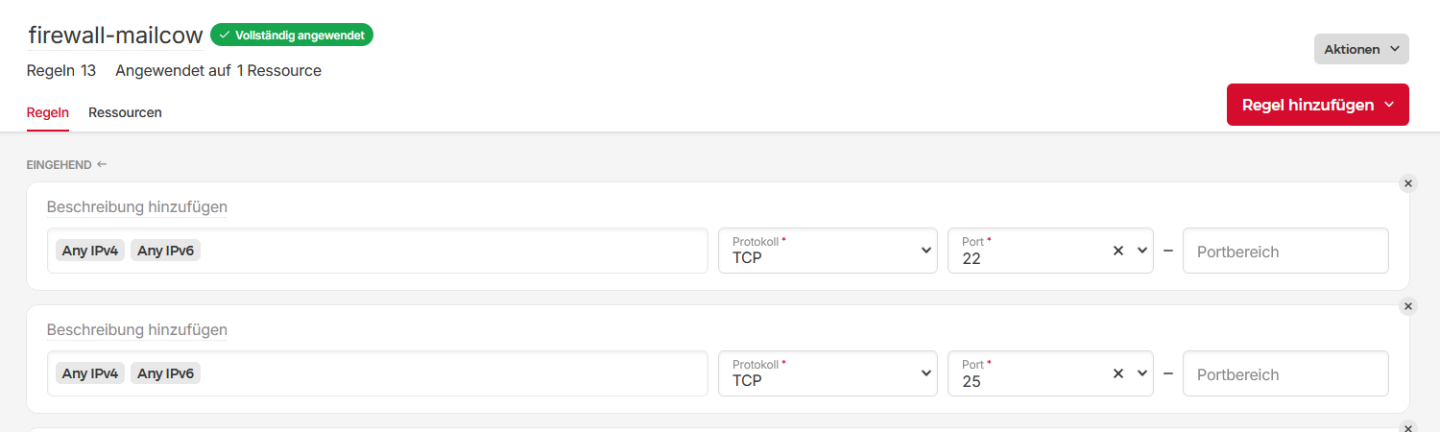
Task: Delete the port 25 rule with X icon
Action: pos(1408,306)
